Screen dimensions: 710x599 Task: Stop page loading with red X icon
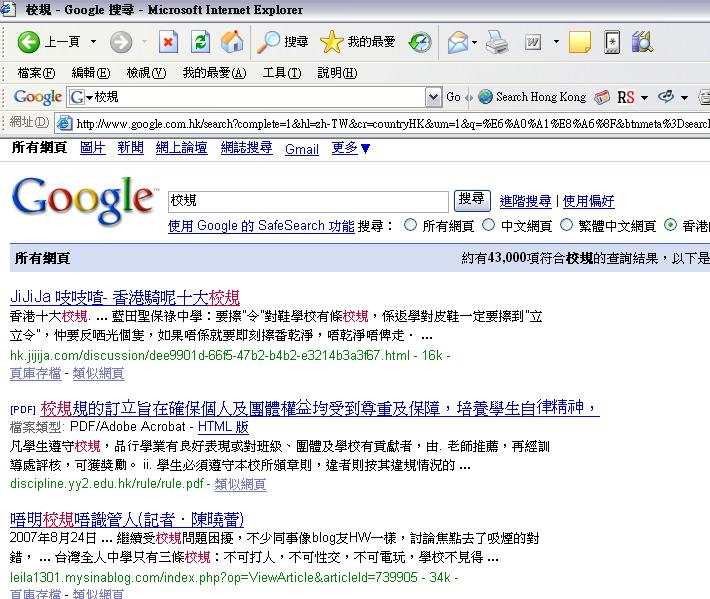tap(168, 42)
